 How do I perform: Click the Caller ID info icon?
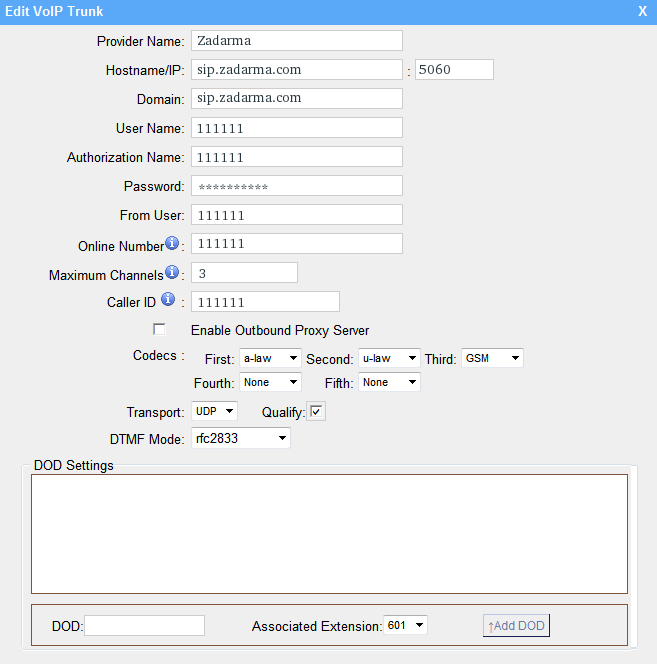[168, 300]
